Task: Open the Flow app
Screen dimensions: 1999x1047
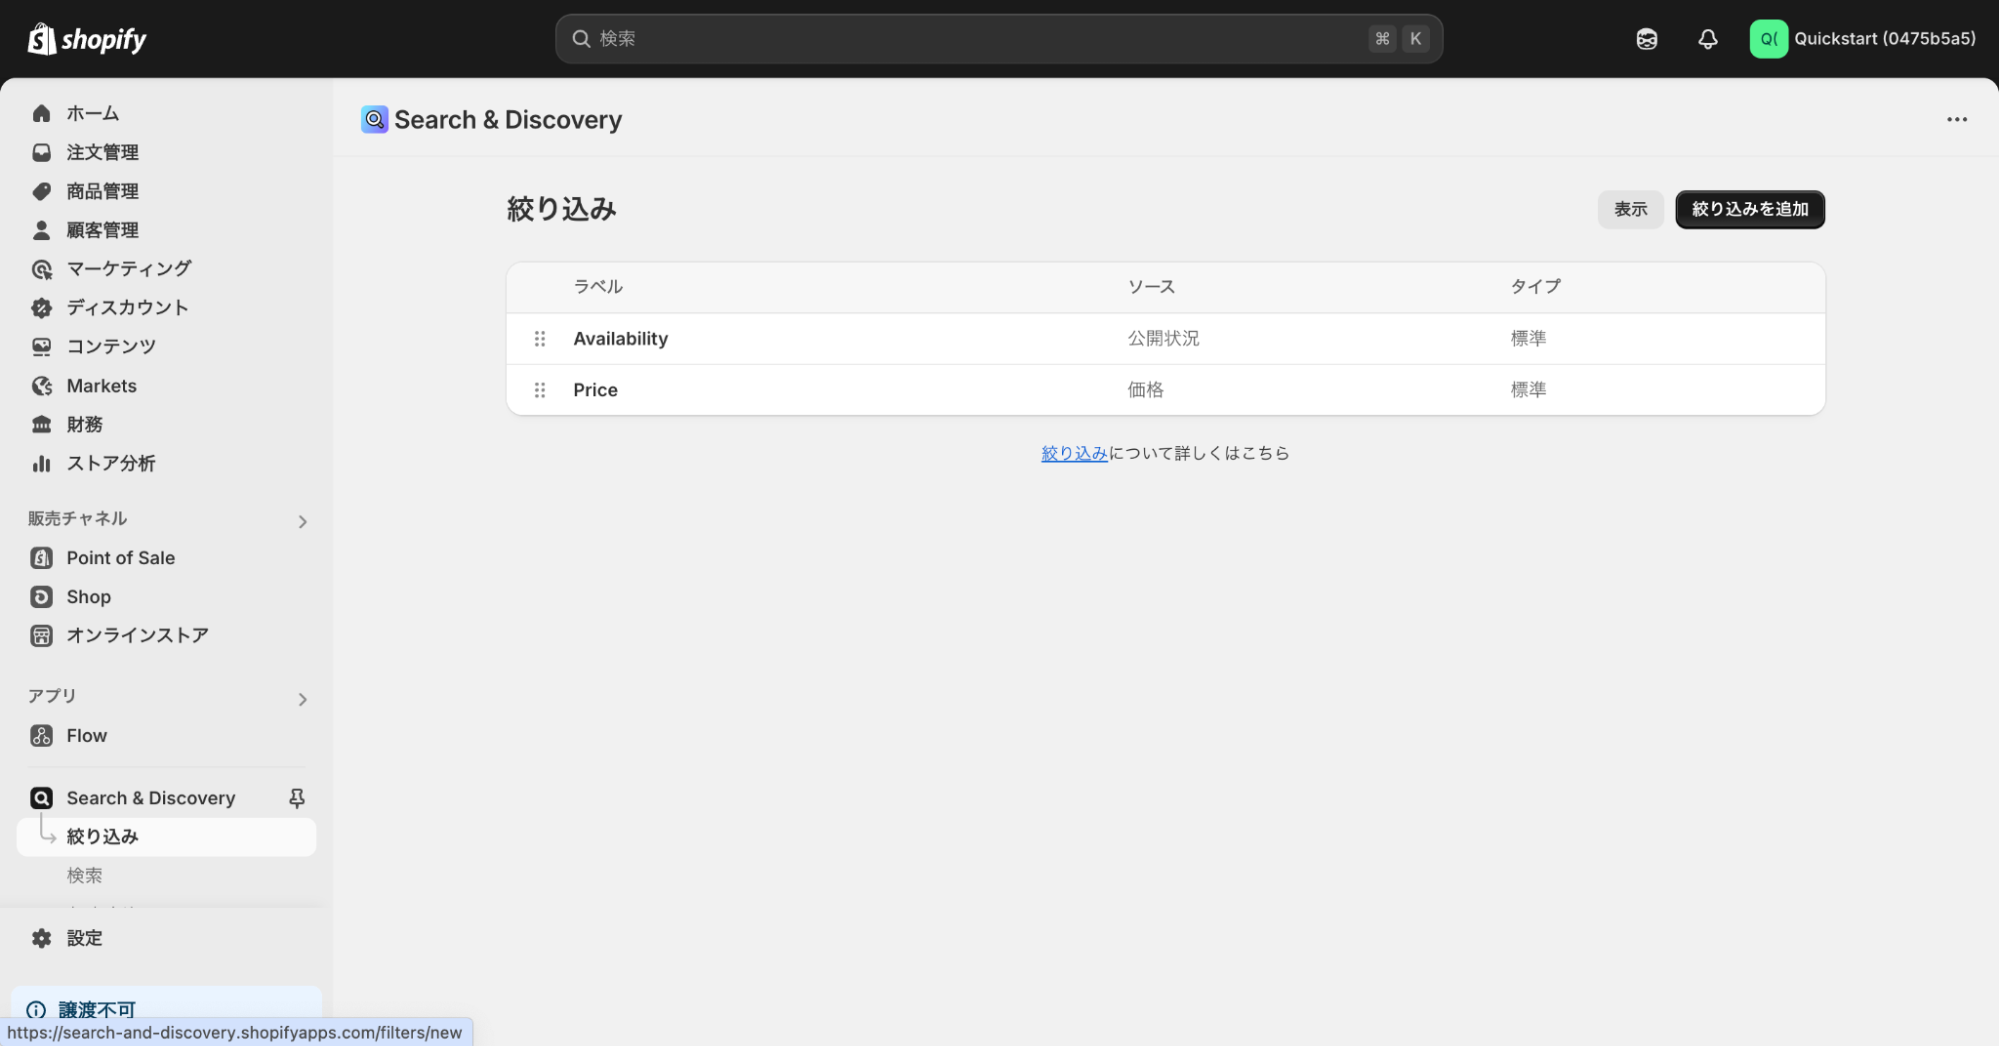Action: 87,735
